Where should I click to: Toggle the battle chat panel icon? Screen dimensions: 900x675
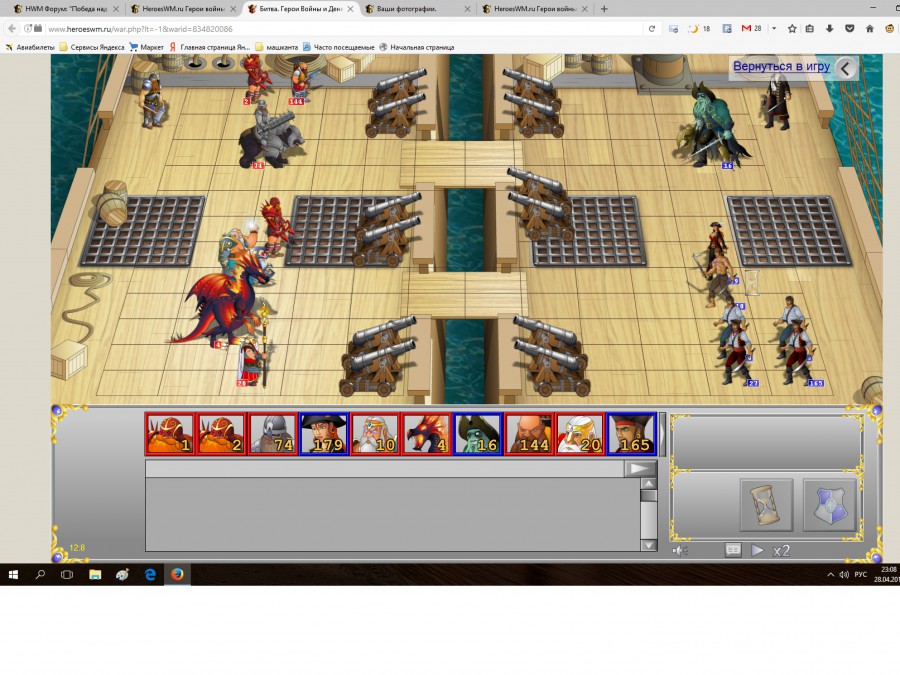tap(733, 550)
